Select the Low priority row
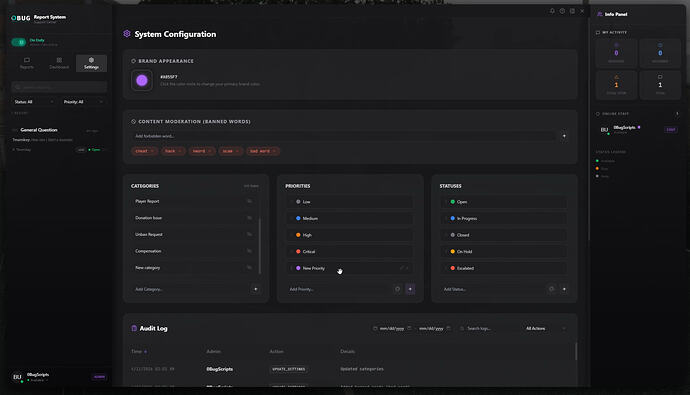The image size is (690, 395). 350,202
